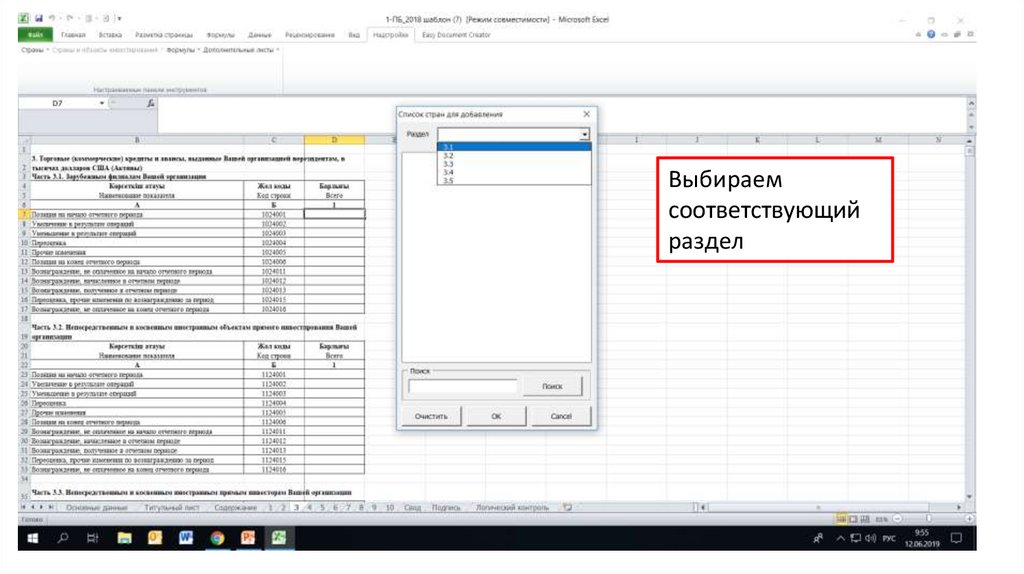Confirm dialog with OK button
The image size is (1024, 574).
pos(496,416)
